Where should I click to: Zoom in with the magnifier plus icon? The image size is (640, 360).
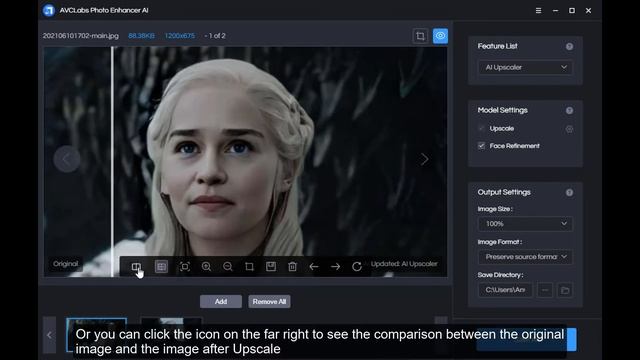[x=206, y=267]
